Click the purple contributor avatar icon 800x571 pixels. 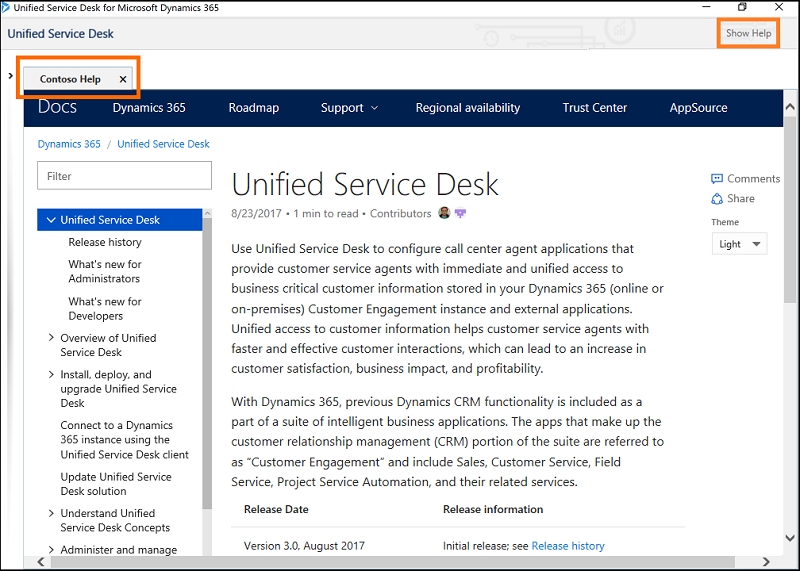point(460,213)
